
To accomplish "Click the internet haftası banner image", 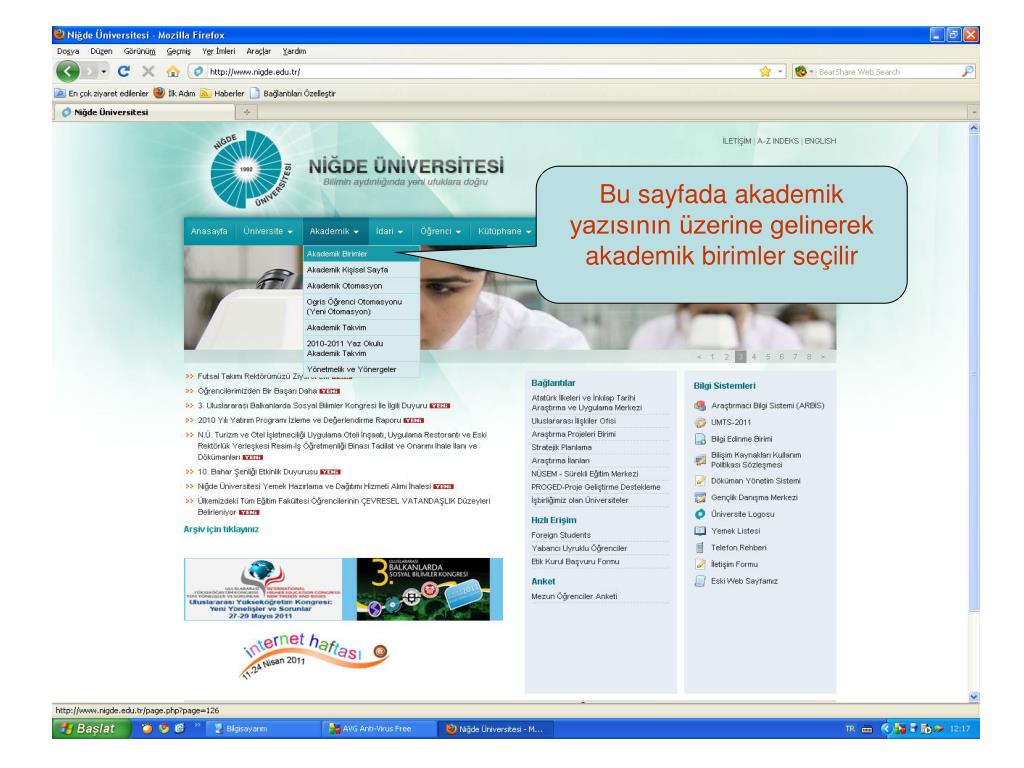I will coord(315,655).
